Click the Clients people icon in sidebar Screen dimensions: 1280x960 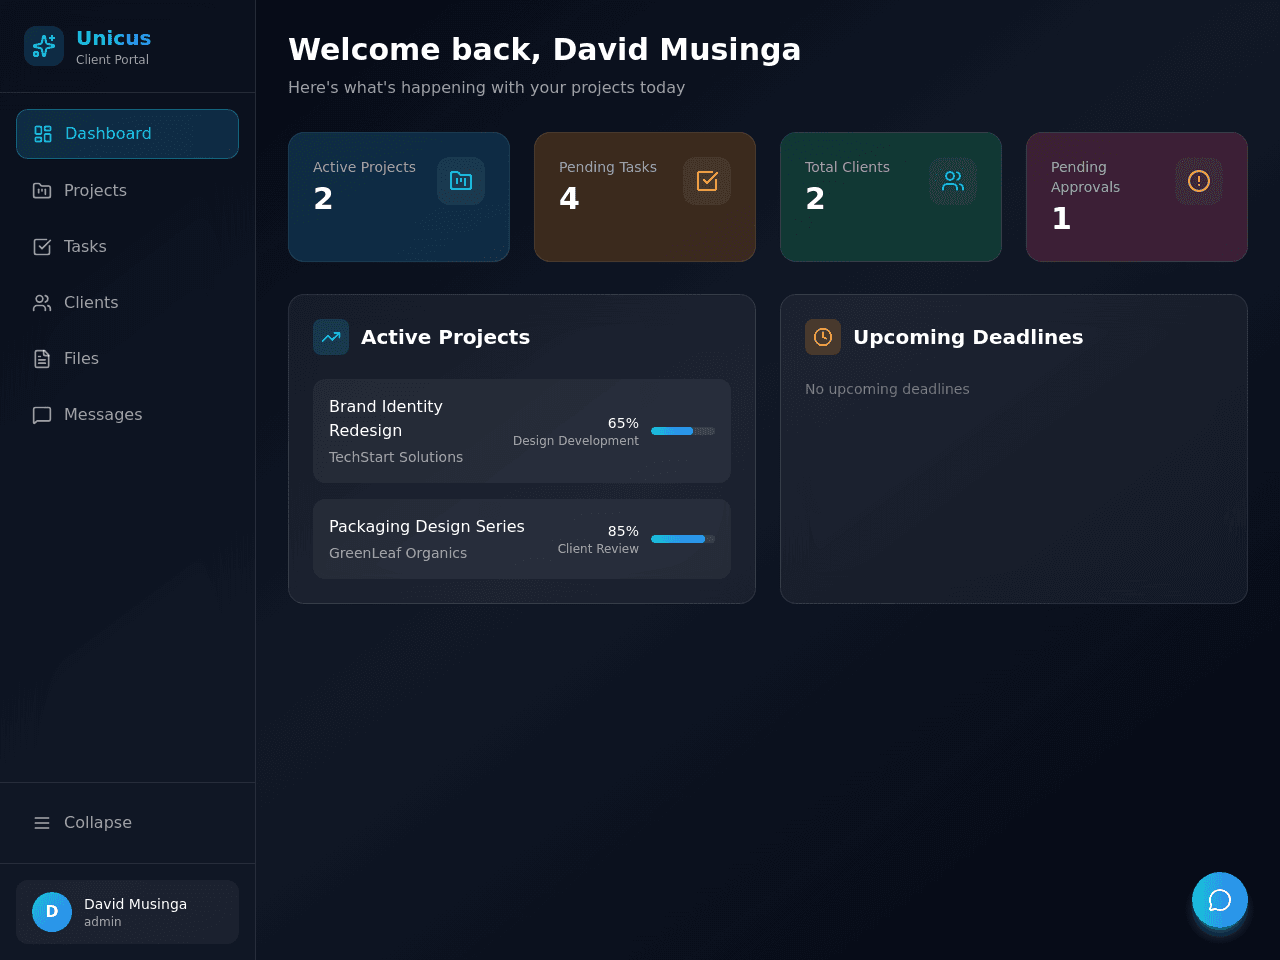42,302
